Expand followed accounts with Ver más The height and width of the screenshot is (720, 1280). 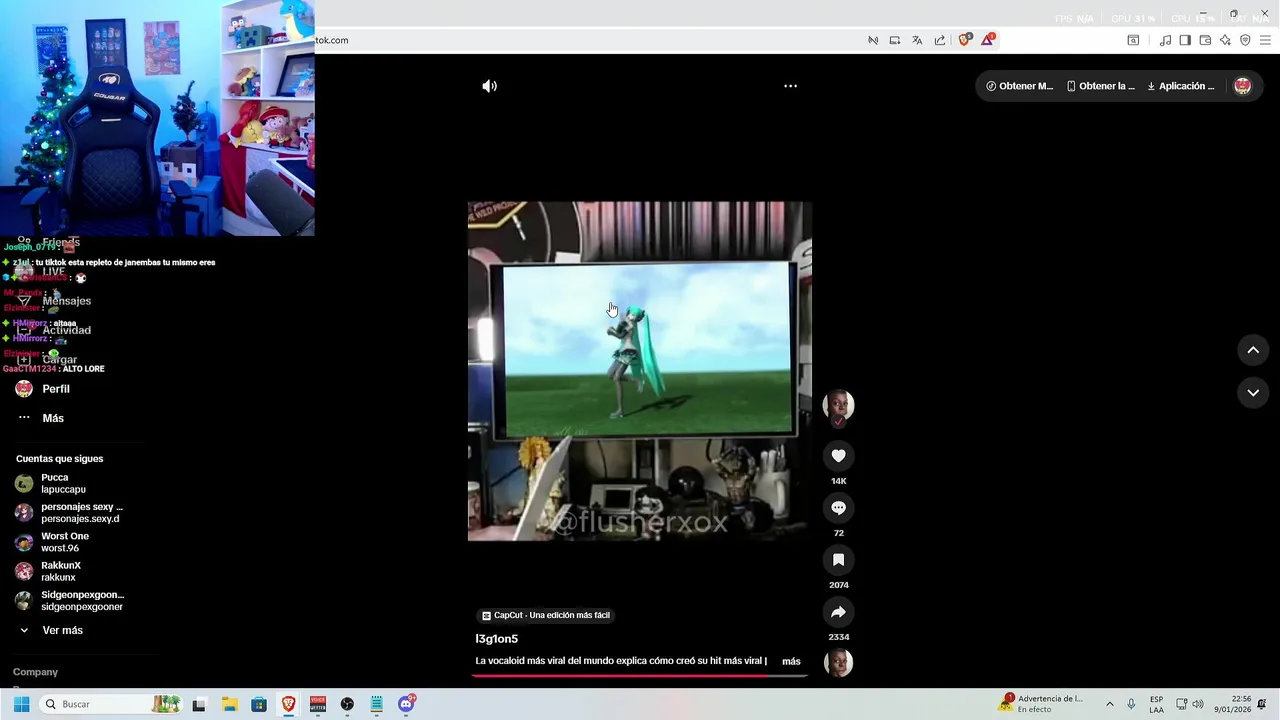(50, 631)
